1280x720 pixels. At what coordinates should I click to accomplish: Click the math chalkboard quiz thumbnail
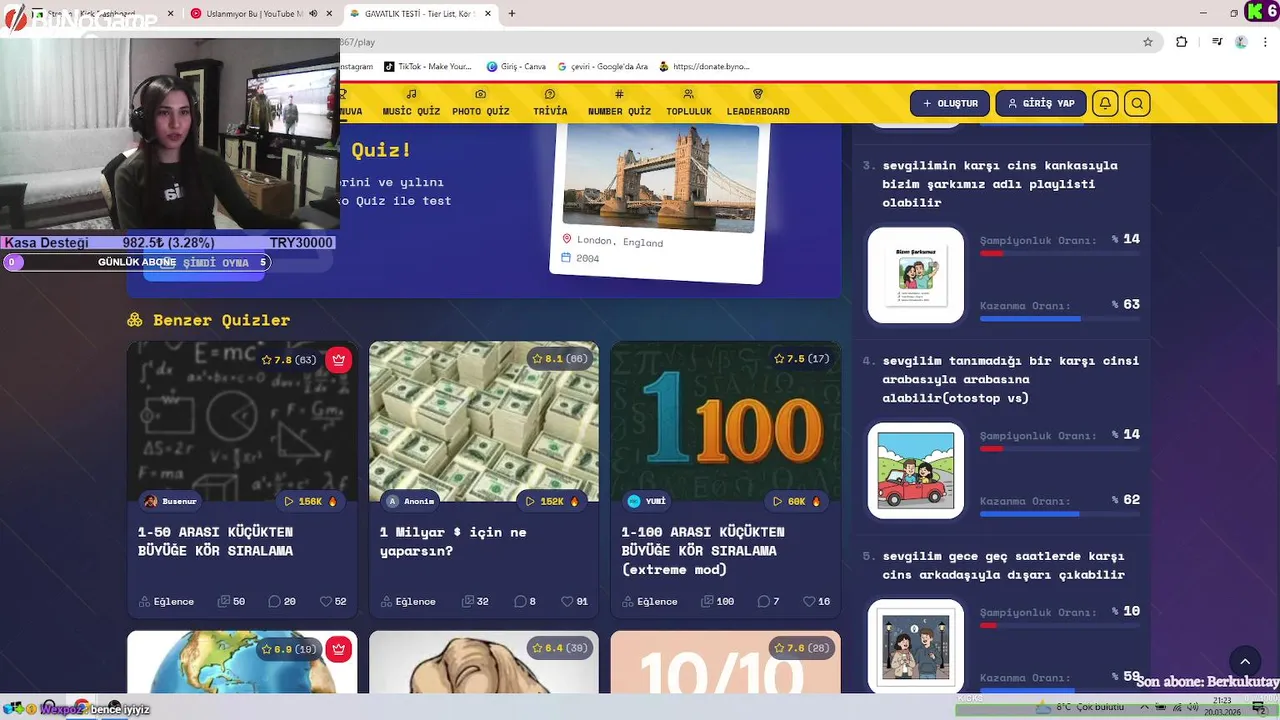tap(242, 422)
